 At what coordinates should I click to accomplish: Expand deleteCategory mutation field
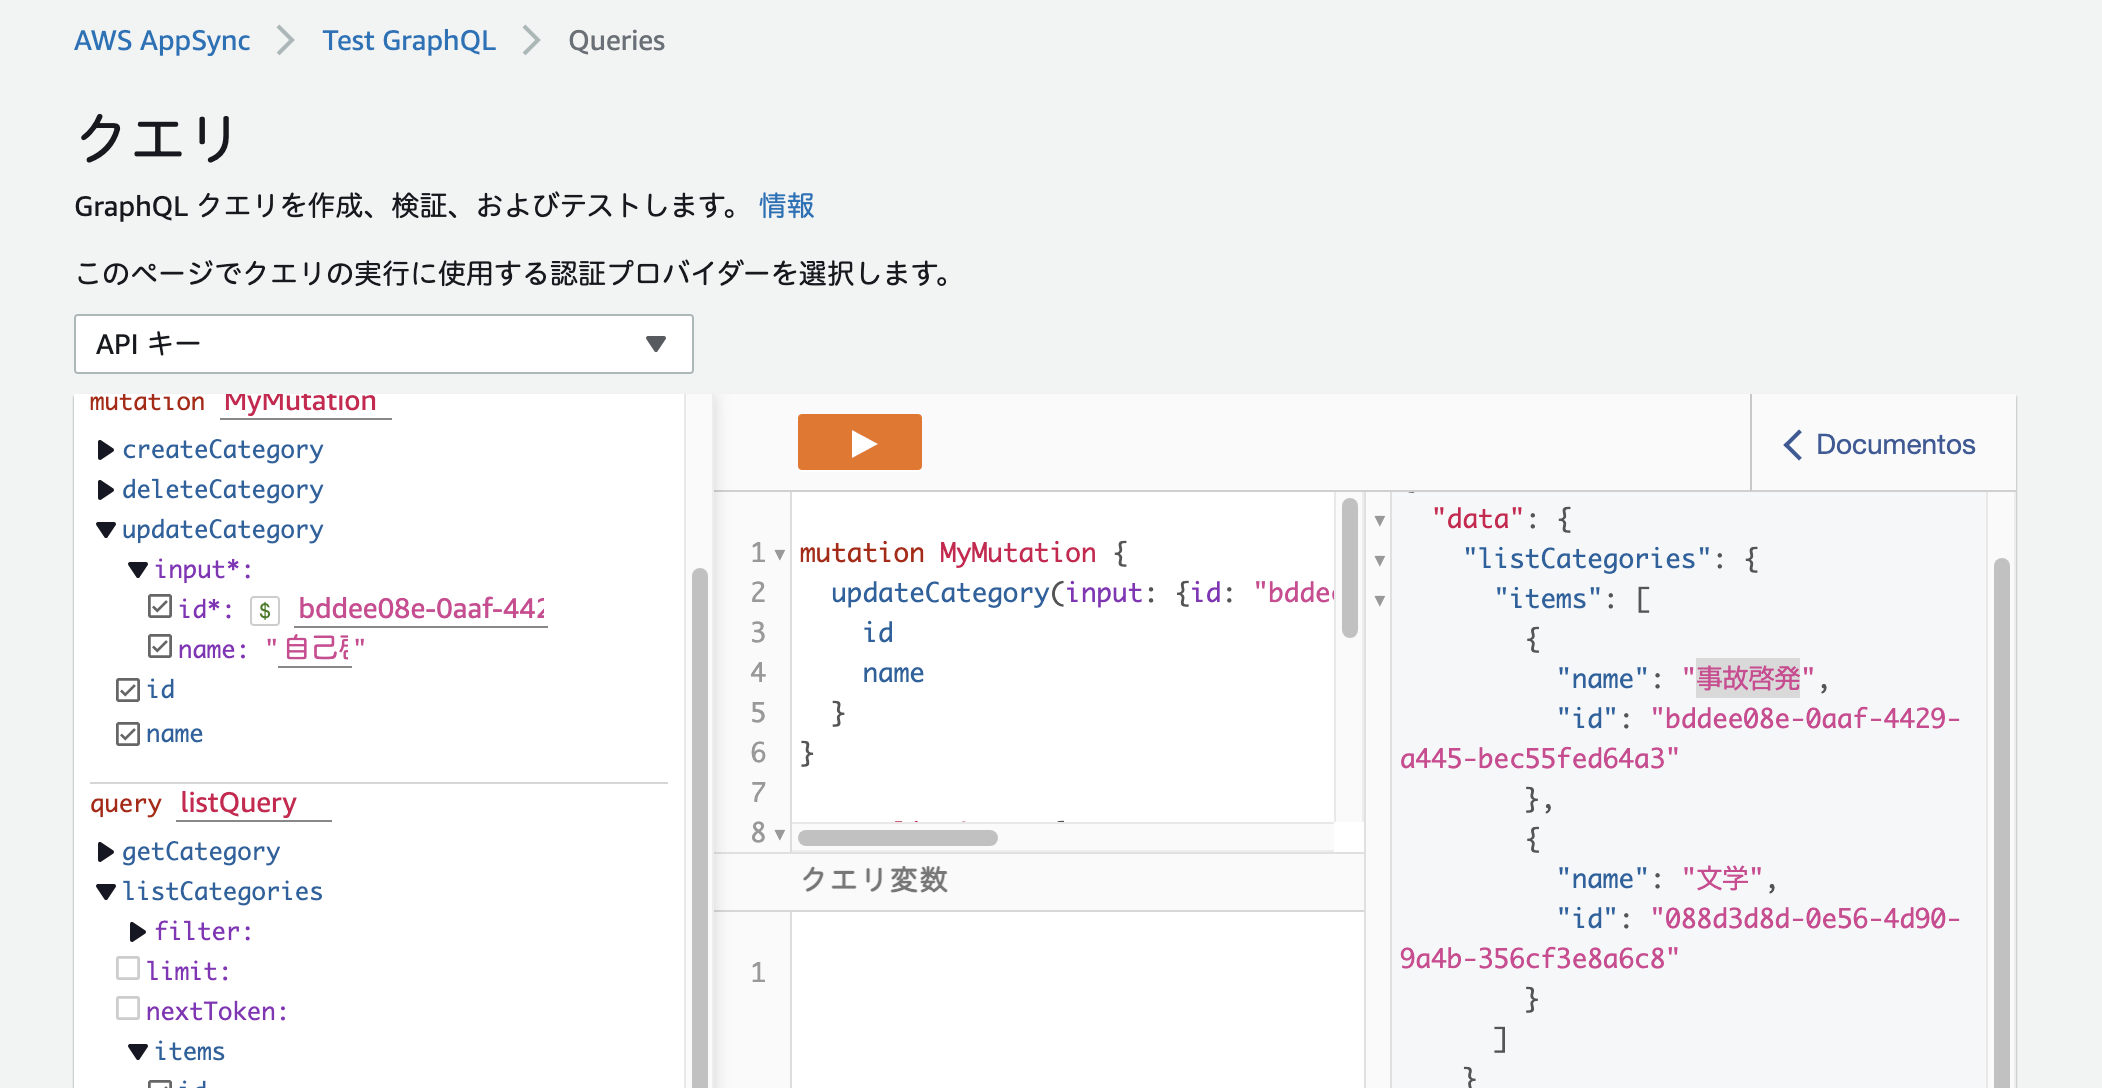pyautogui.click(x=105, y=490)
